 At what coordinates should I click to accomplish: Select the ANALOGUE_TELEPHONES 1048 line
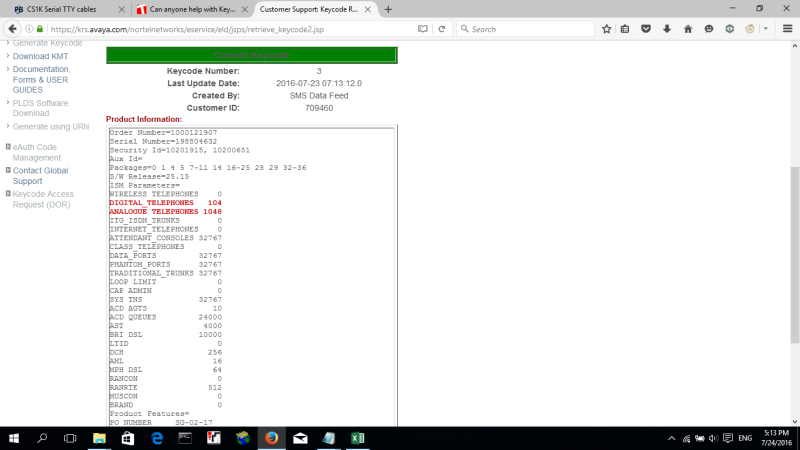pos(165,212)
